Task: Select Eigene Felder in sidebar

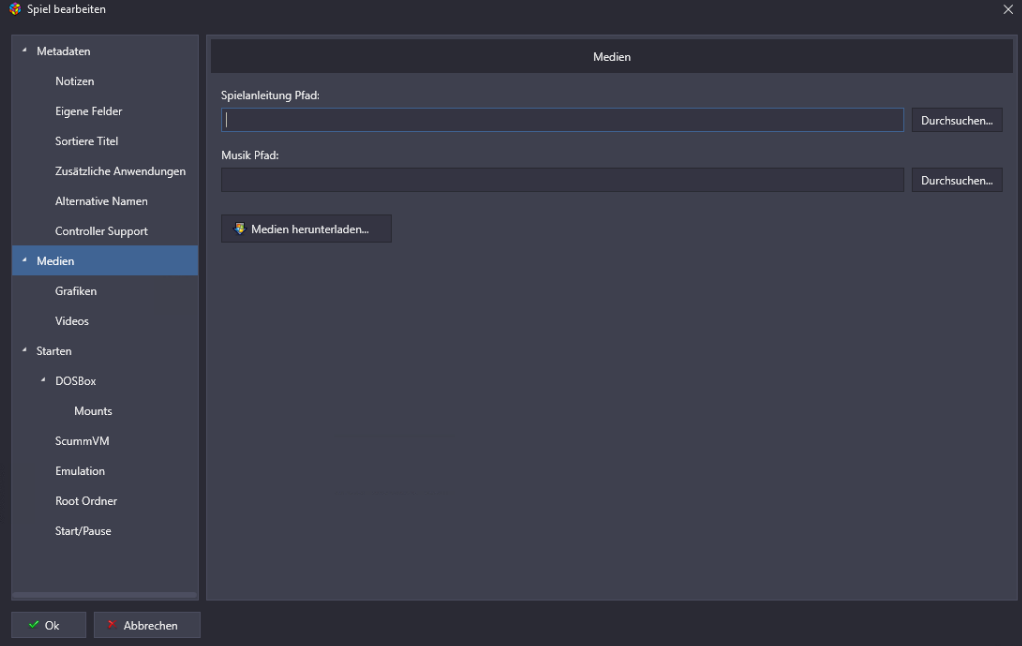Action: click(88, 111)
